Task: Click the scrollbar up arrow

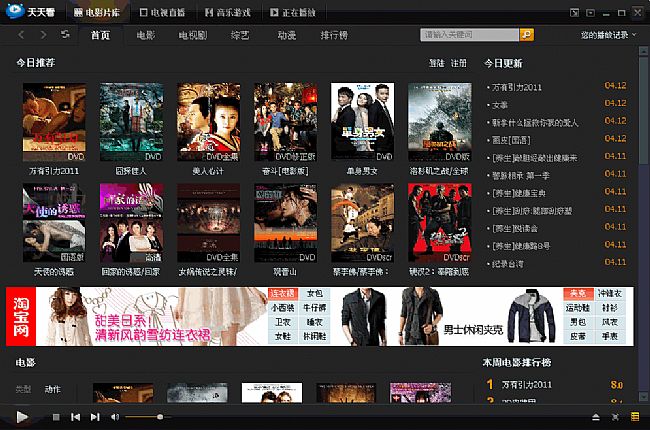Action: point(643,51)
